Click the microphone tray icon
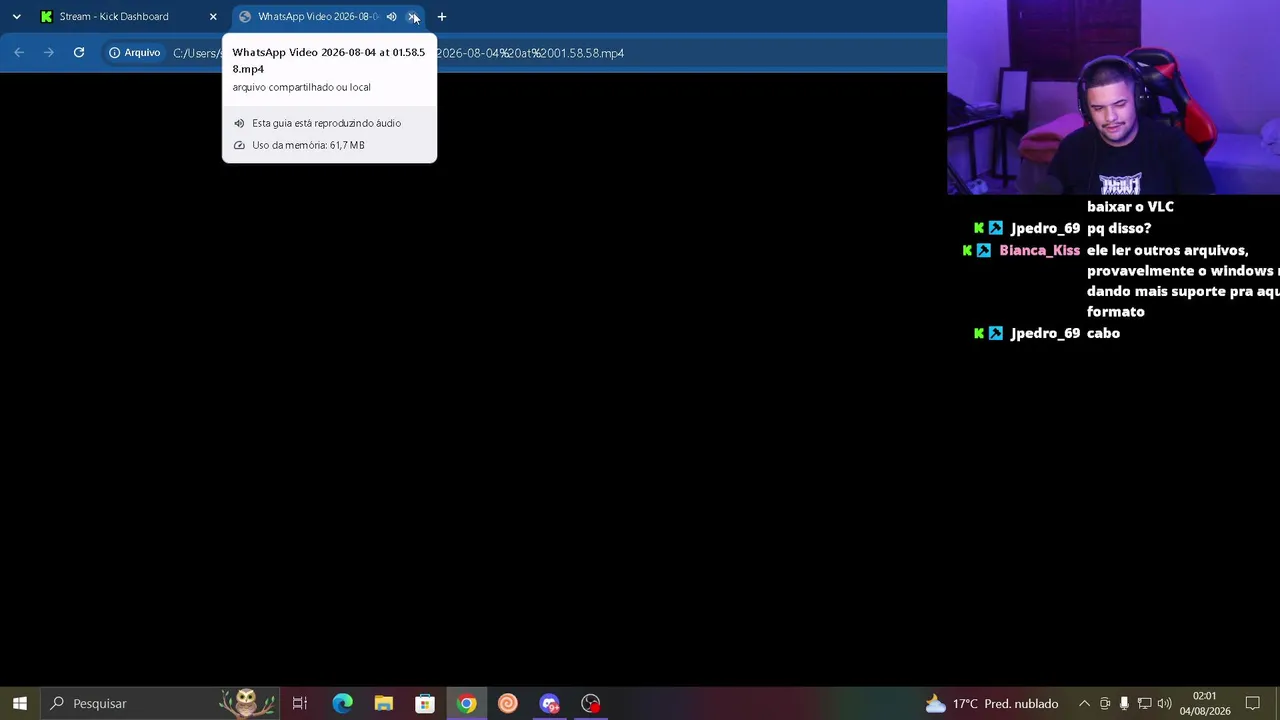1280x720 pixels. click(x=1125, y=703)
